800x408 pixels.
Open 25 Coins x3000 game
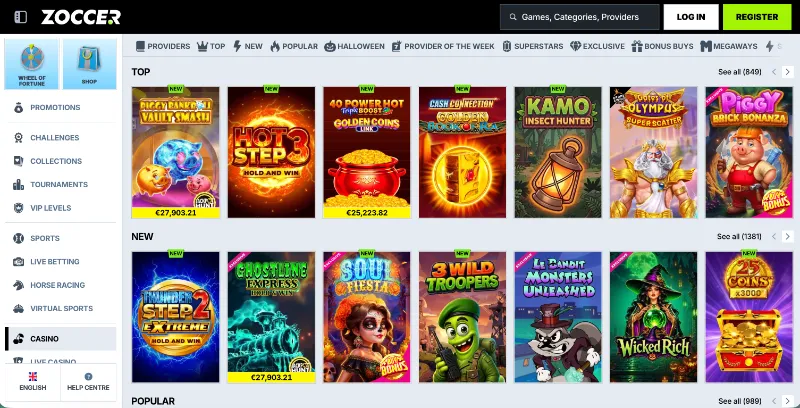pos(749,317)
